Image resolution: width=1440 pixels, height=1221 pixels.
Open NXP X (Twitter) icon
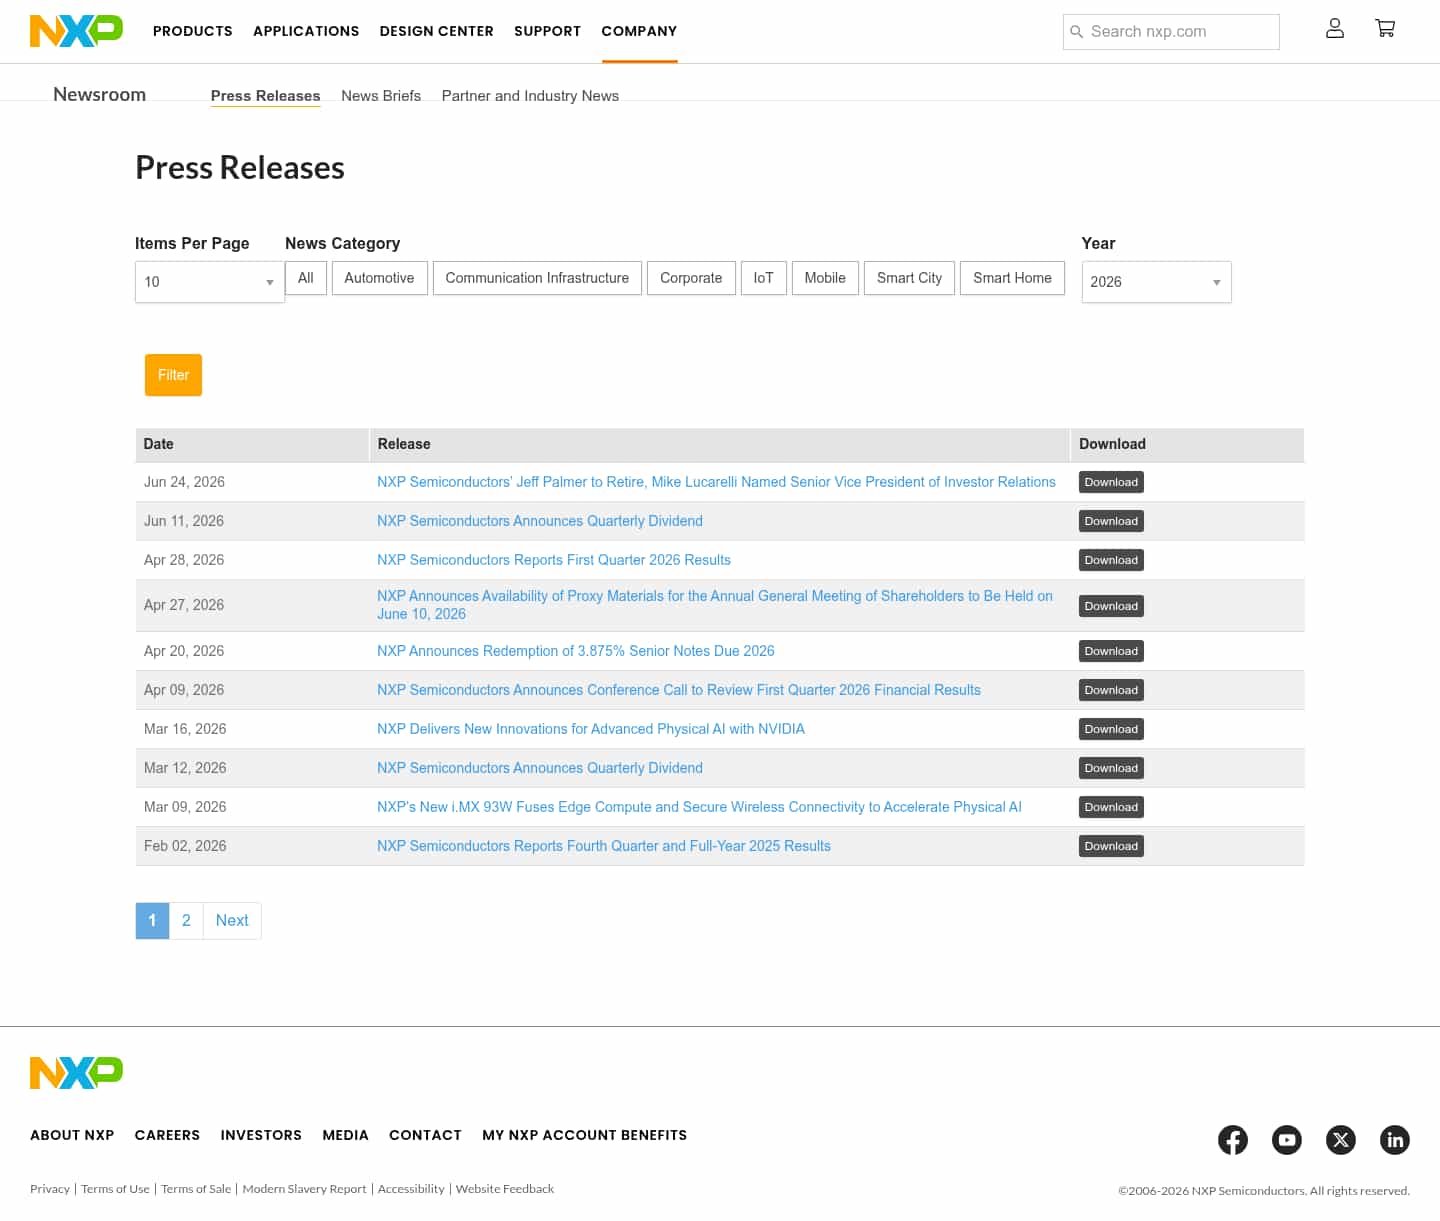[1341, 1139]
